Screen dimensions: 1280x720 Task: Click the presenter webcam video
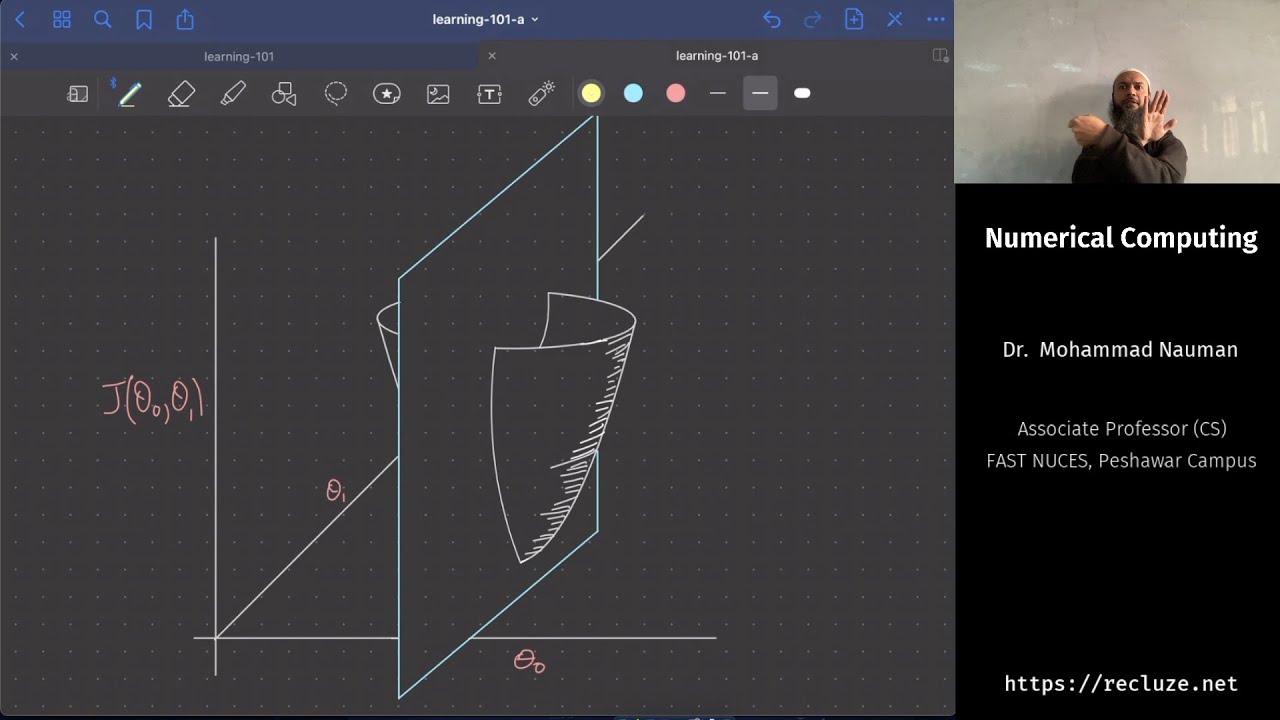coord(1117,92)
